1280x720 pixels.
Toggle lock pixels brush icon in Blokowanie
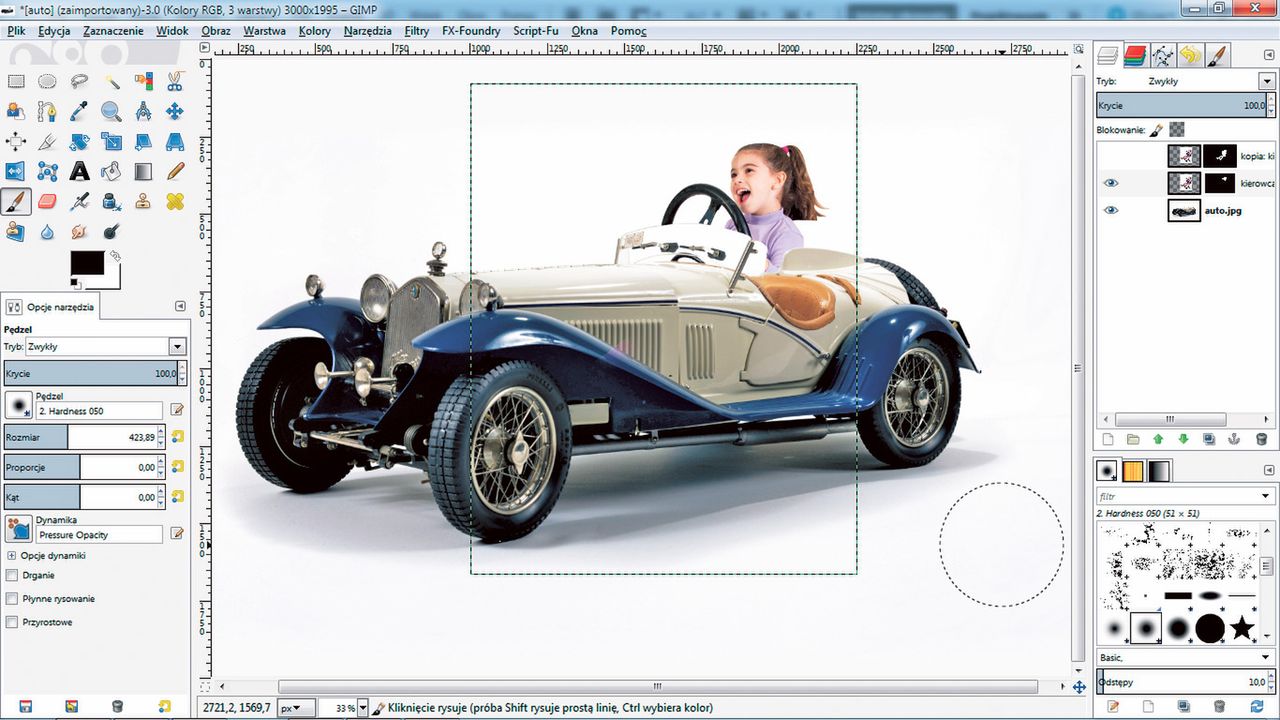1156,129
